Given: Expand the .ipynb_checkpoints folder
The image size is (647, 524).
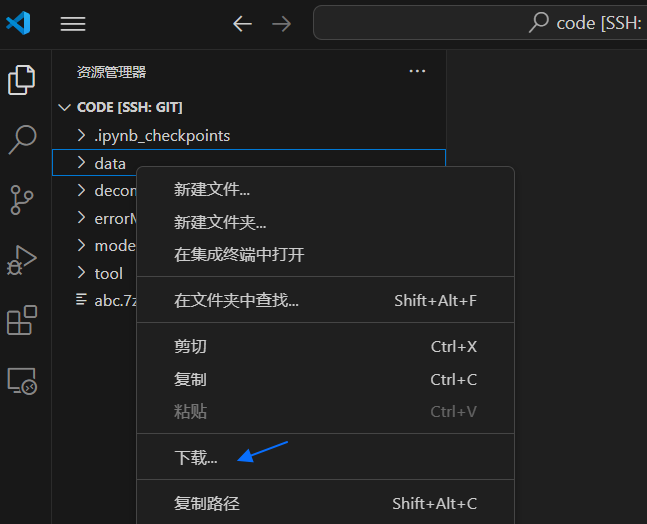Looking at the screenshot, I should coord(162,135).
